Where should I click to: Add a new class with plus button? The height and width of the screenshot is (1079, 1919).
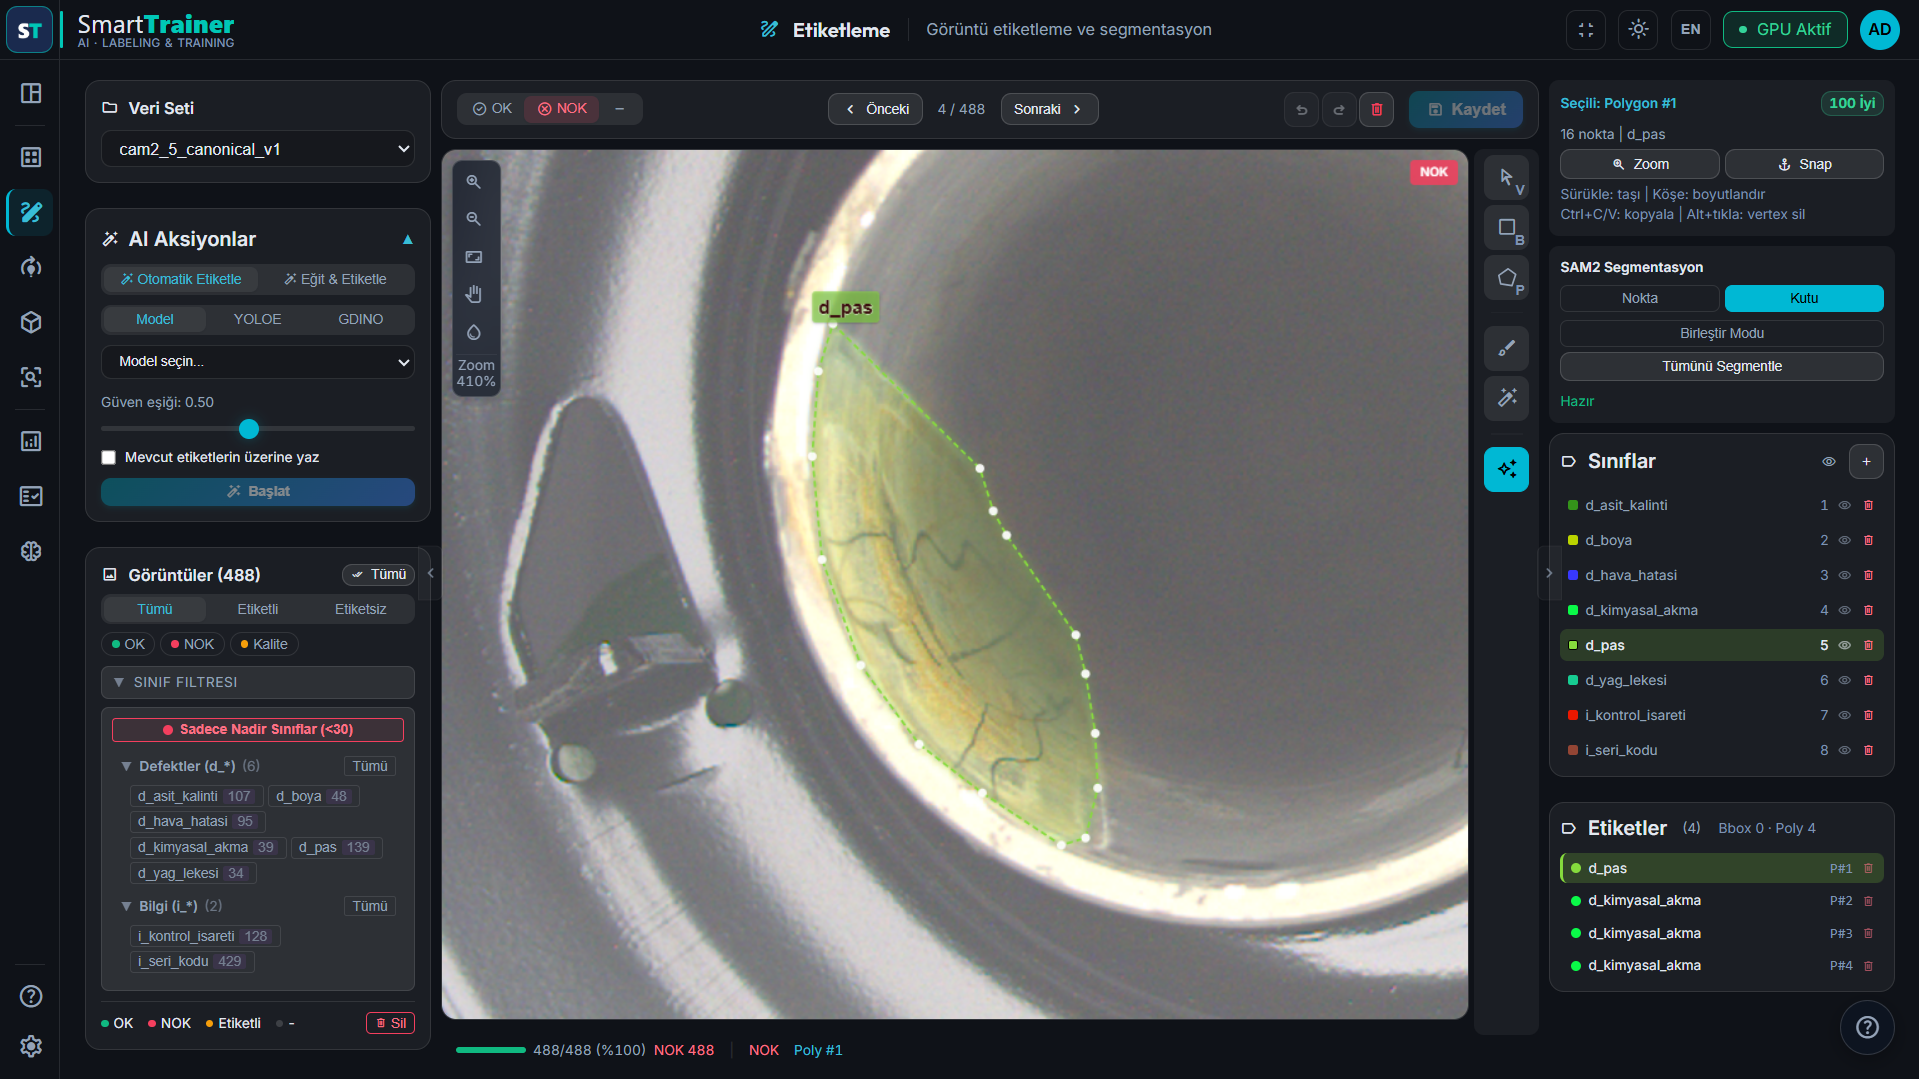pos(1866,462)
